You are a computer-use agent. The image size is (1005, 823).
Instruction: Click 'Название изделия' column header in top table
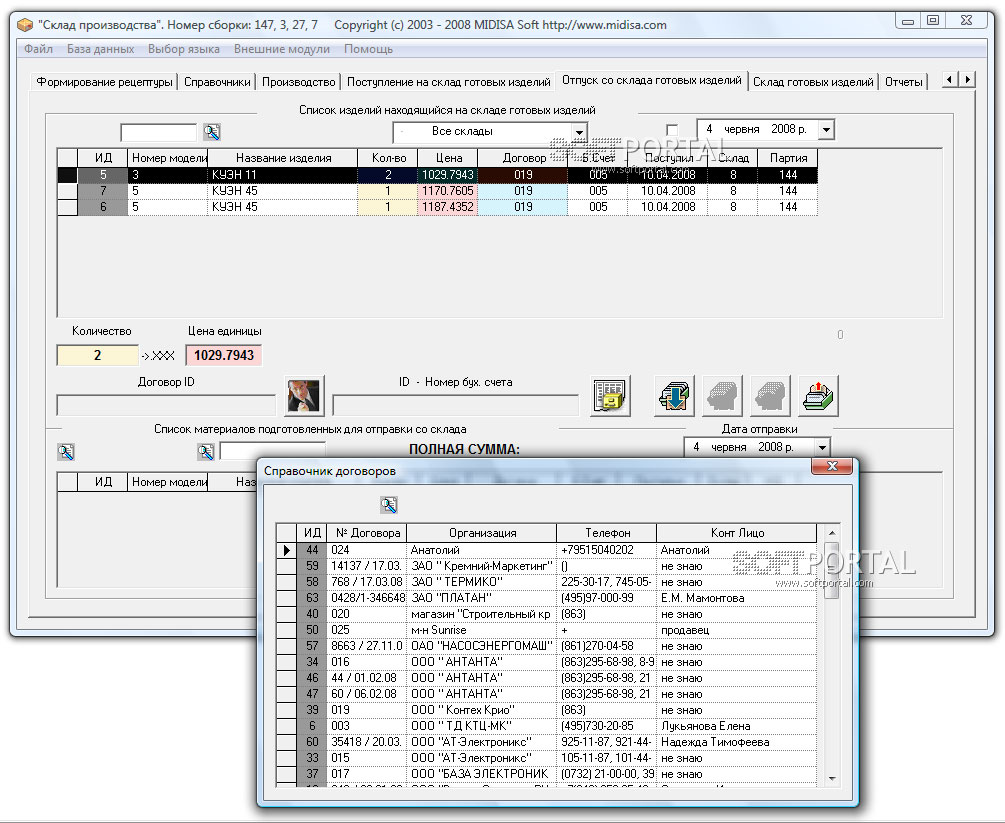pyautogui.click(x=283, y=158)
